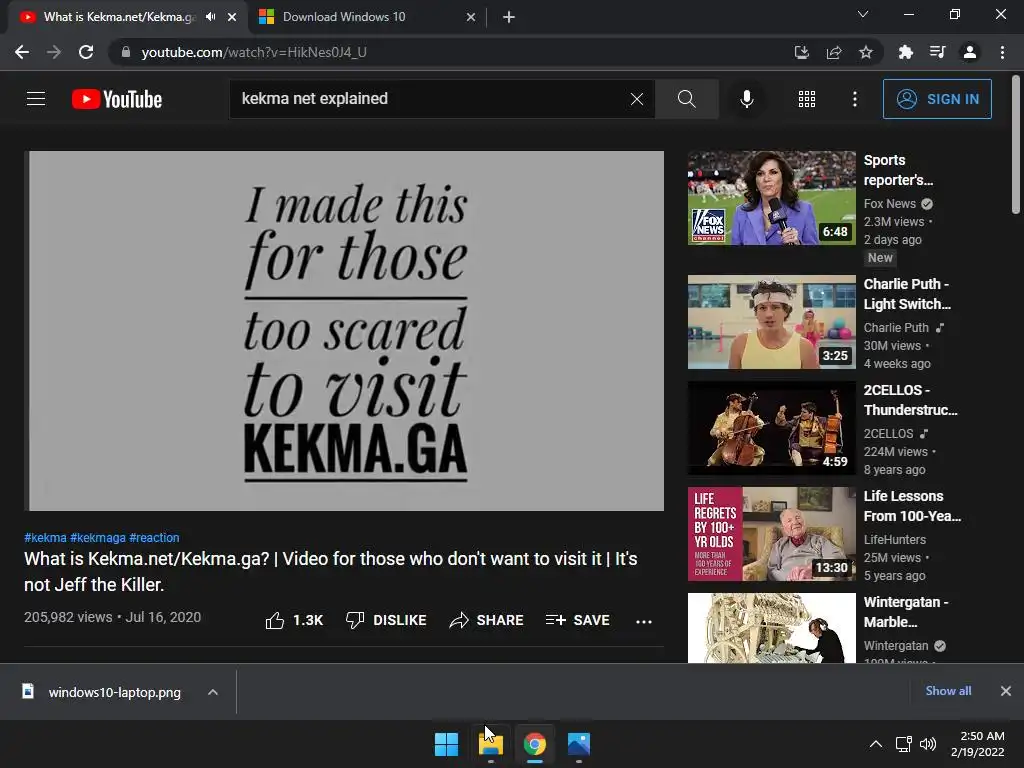Bookmark this tab with the star icon

tap(866, 52)
